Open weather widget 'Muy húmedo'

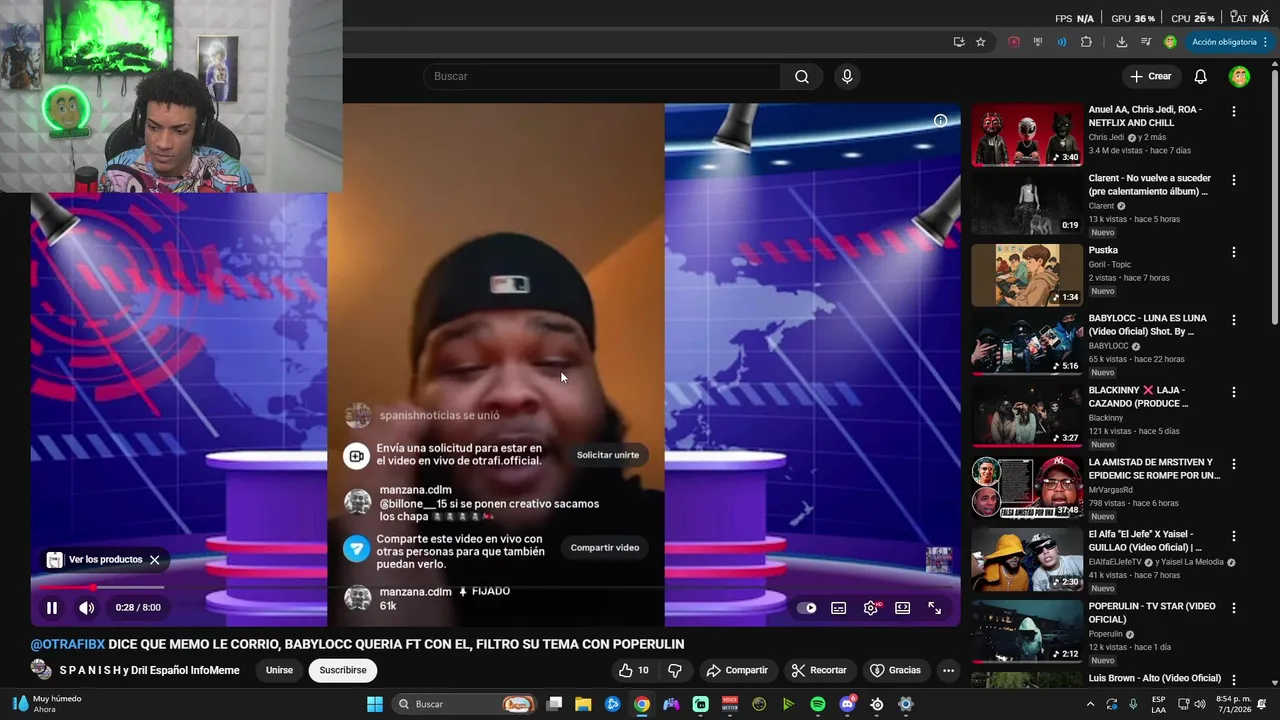(x=48, y=704)
